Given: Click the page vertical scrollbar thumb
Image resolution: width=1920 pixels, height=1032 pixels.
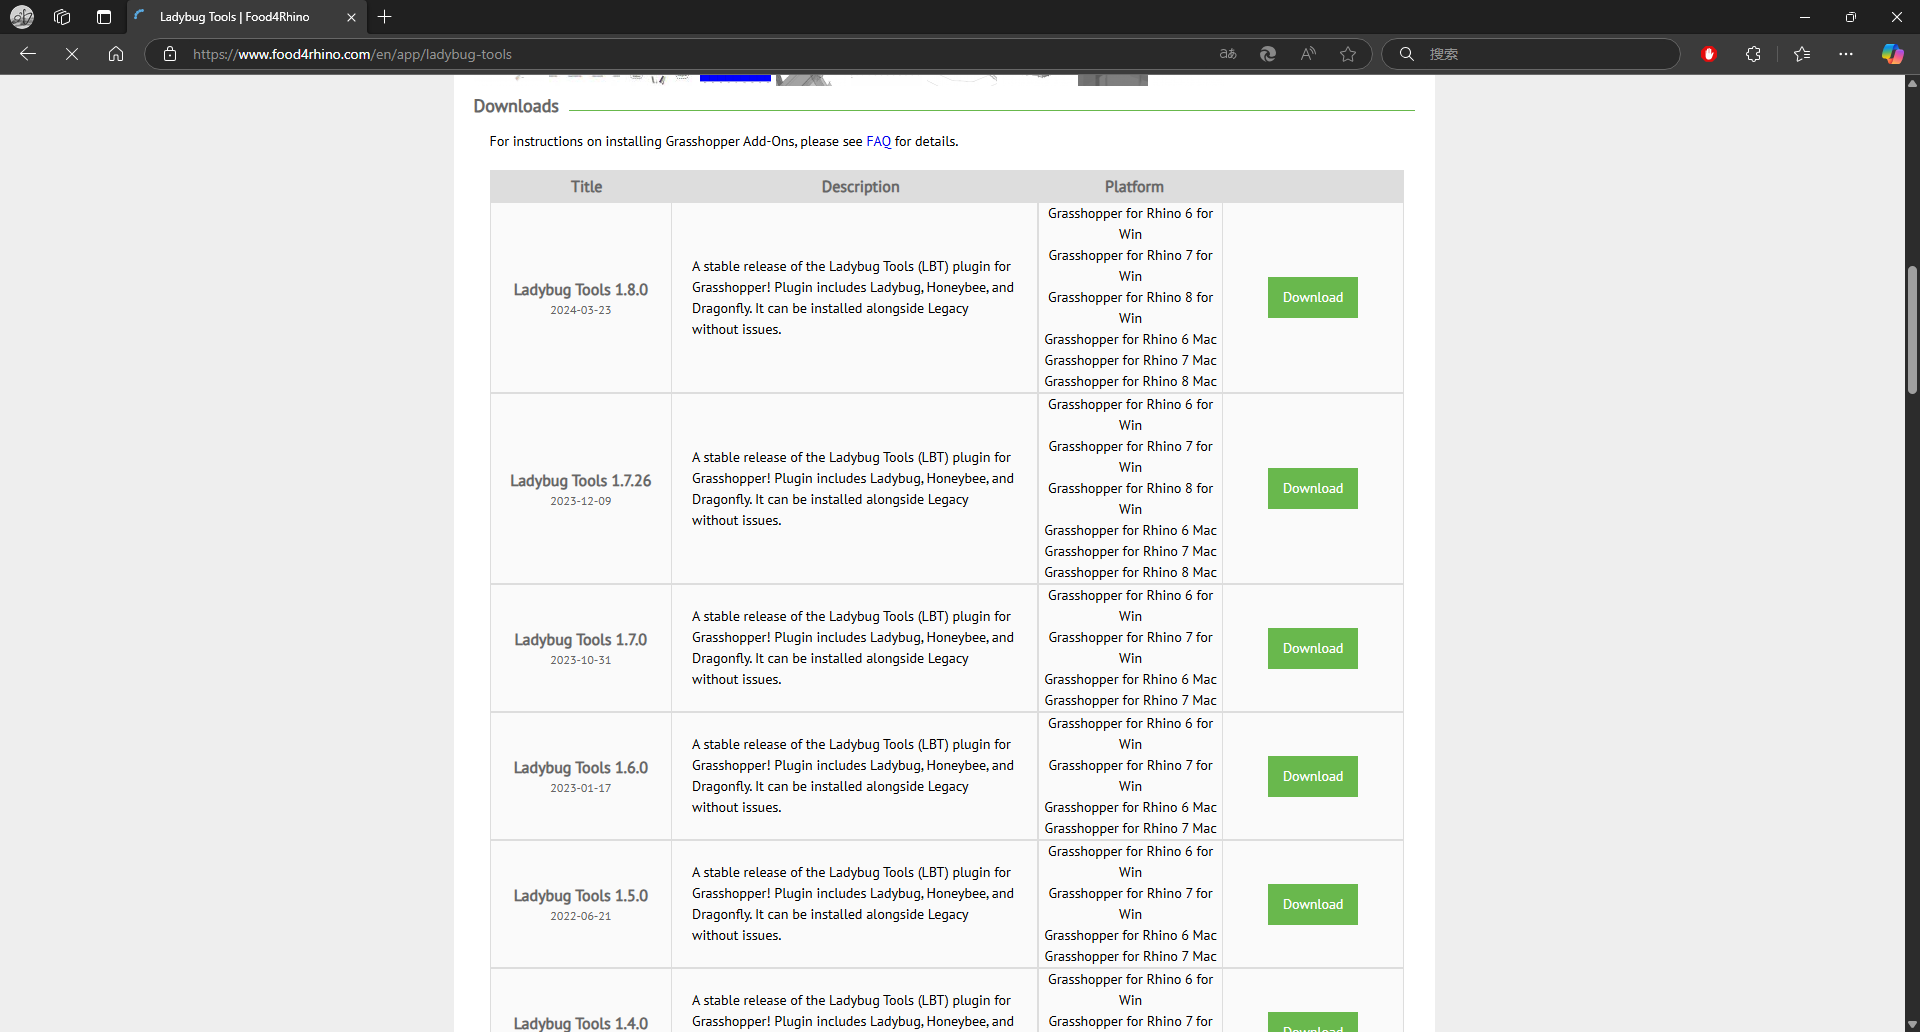Looking at the screenshot, I should tap(1911, 330).
